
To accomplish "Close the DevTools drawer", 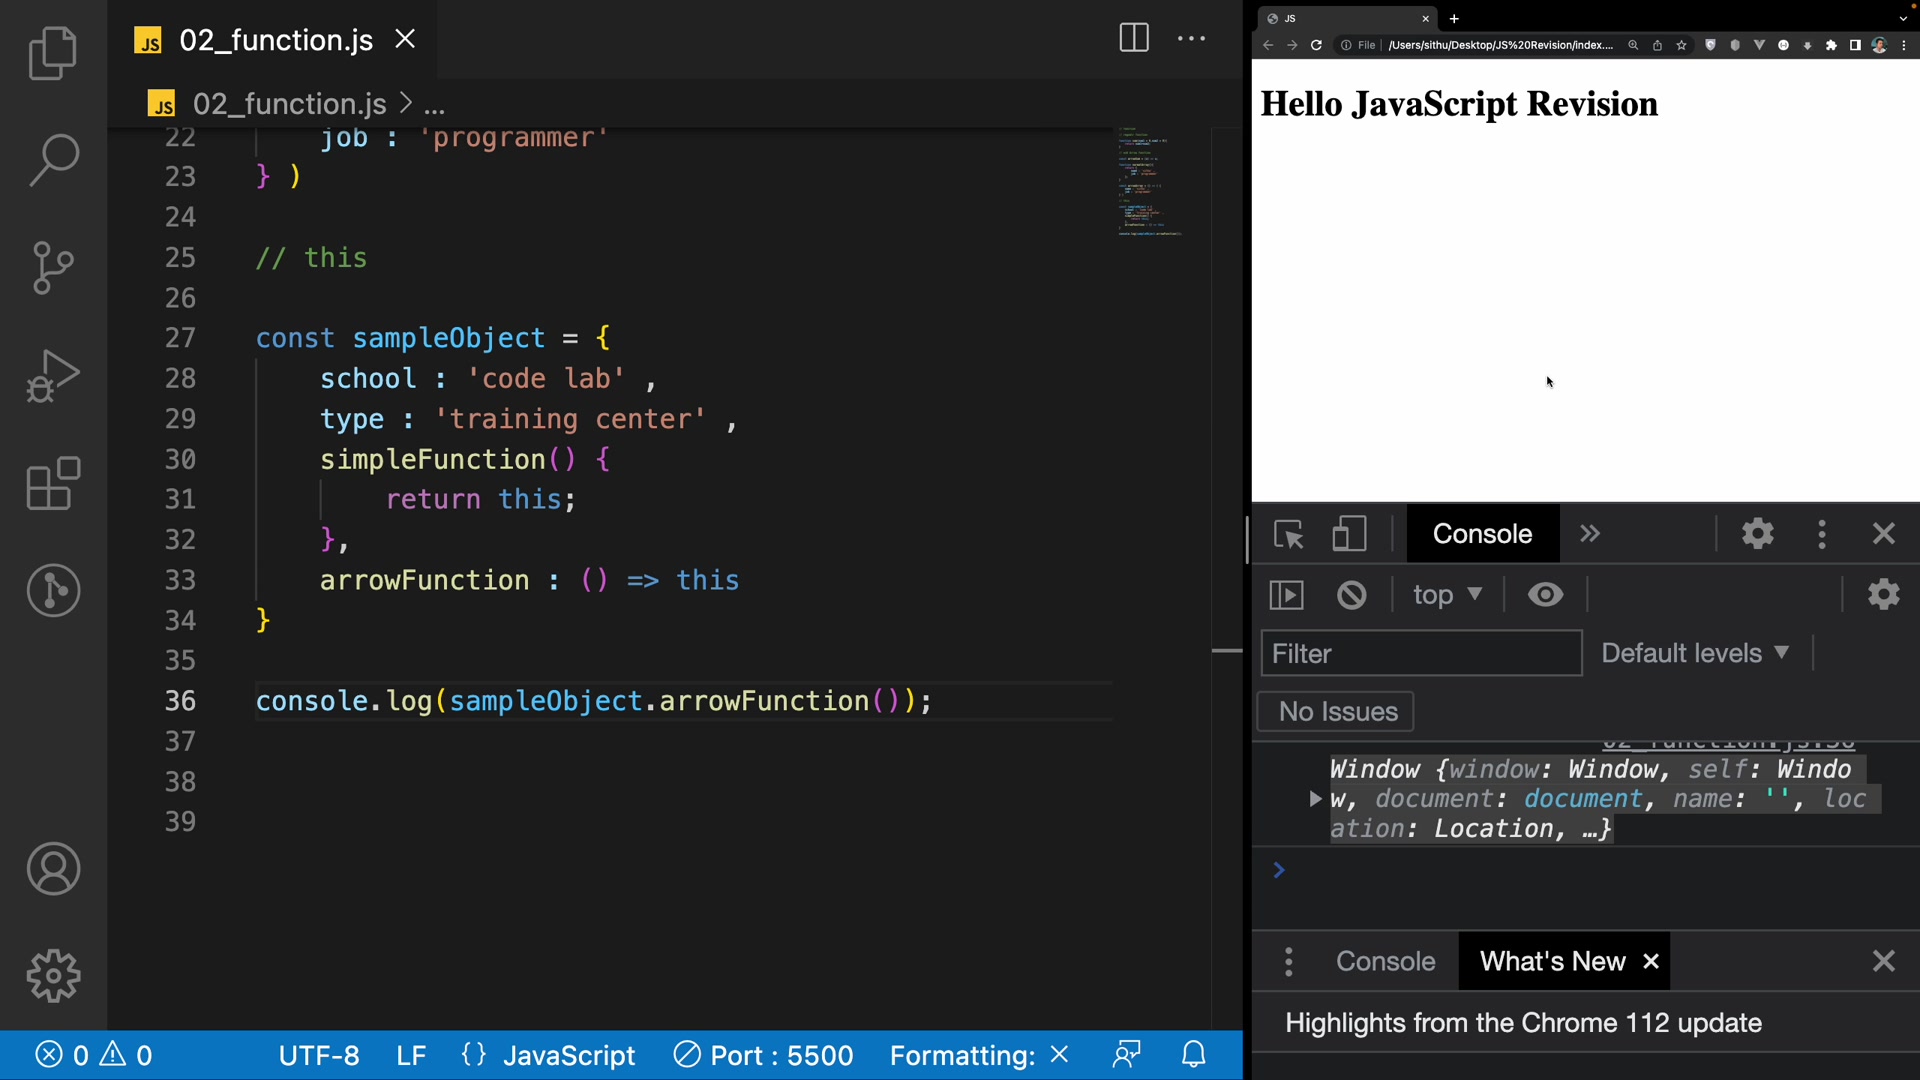I will point(1884,962).
